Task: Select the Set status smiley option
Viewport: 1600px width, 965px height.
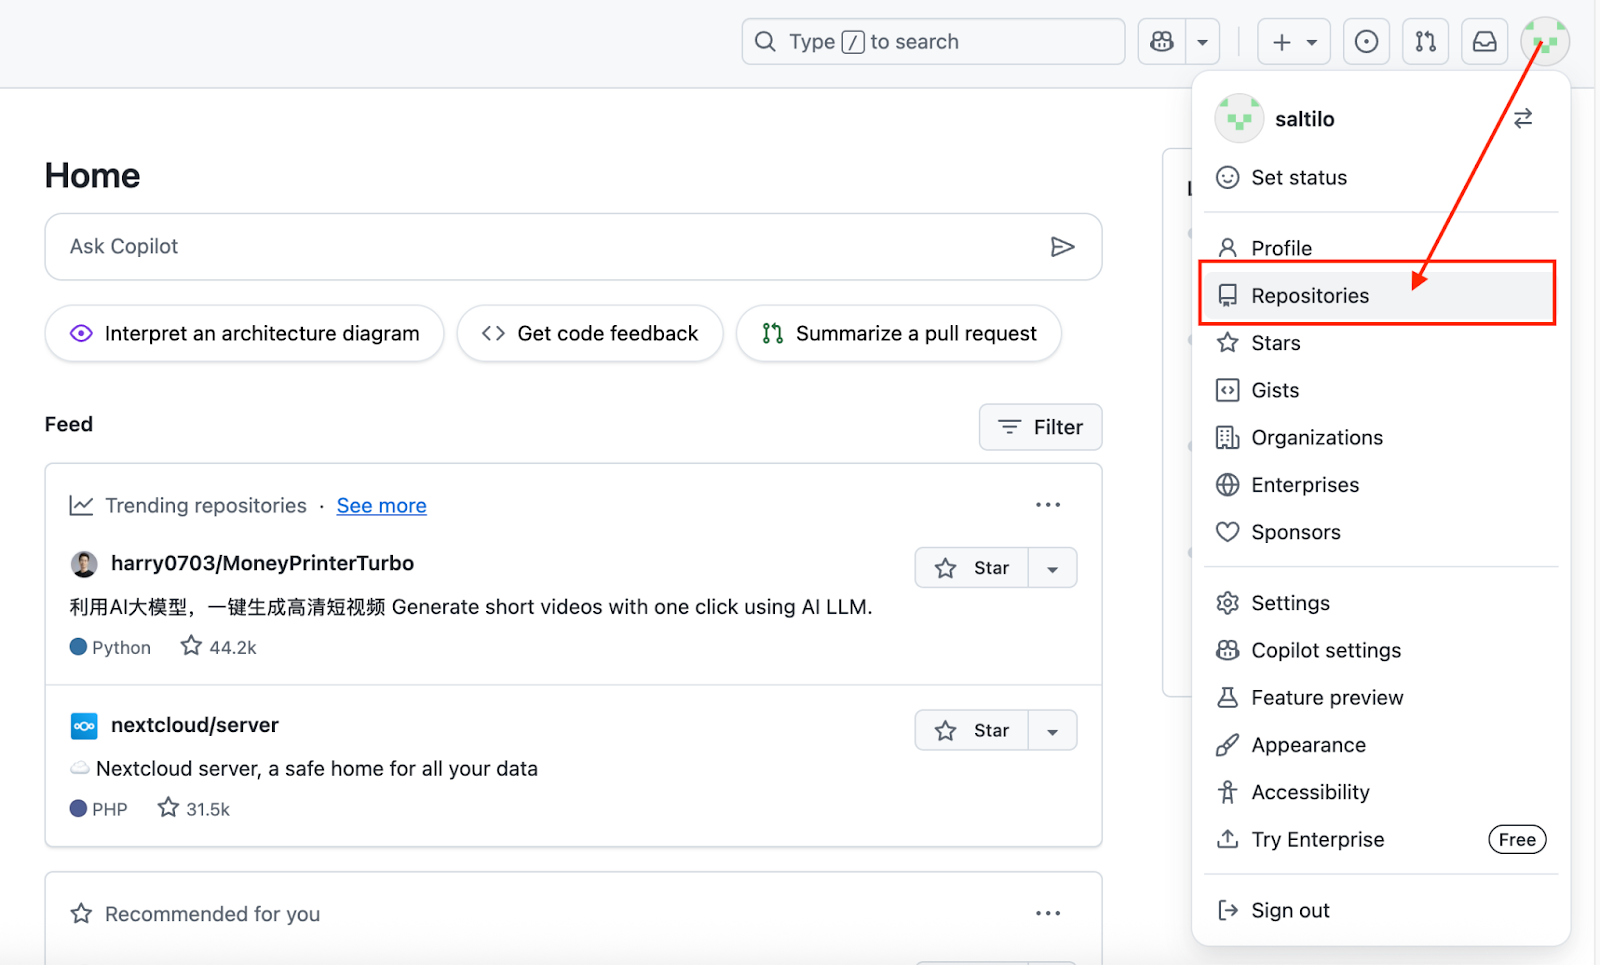Action: (x=1298, y=177)
